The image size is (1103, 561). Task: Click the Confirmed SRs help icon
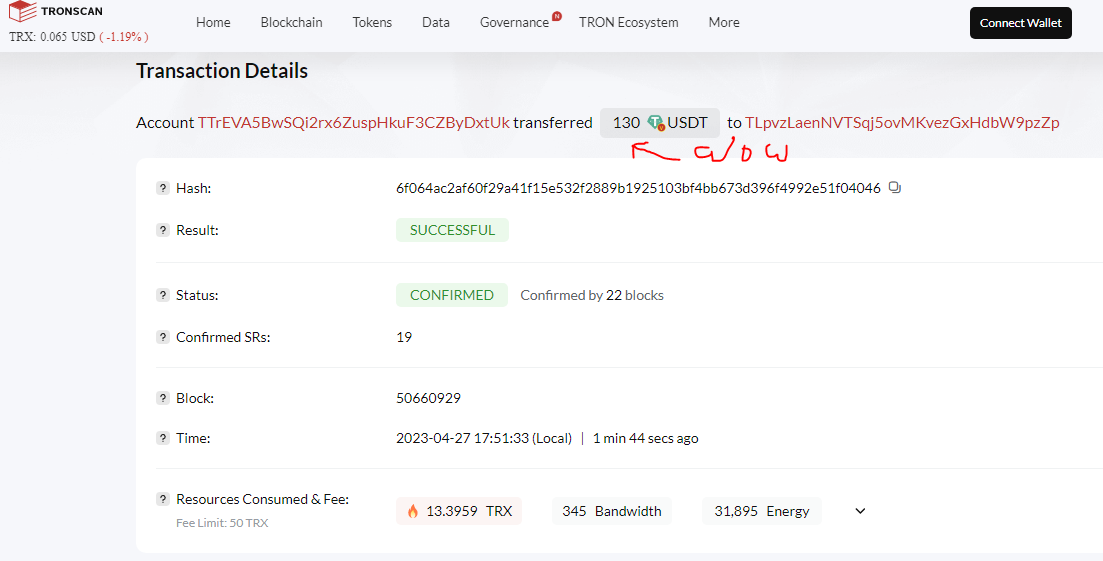pyautogui.click(x=162, y=337)
